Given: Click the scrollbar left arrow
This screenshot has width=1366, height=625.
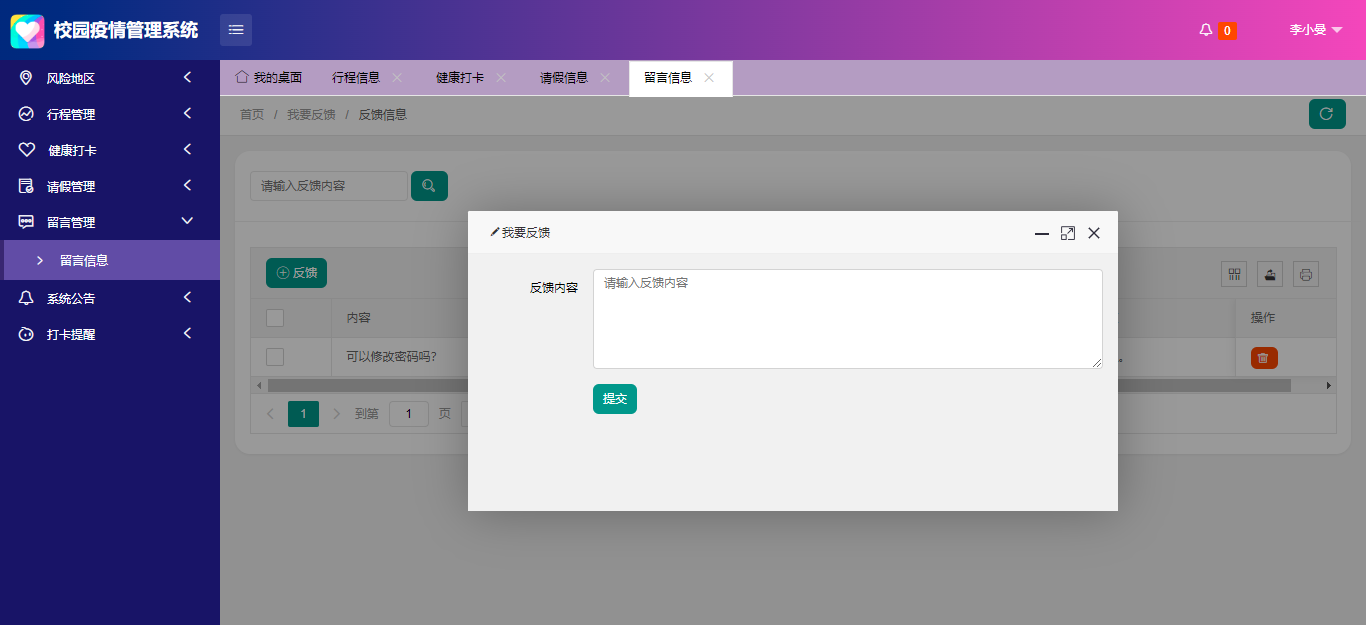Looking at the screenshot, I should point(259,385).
